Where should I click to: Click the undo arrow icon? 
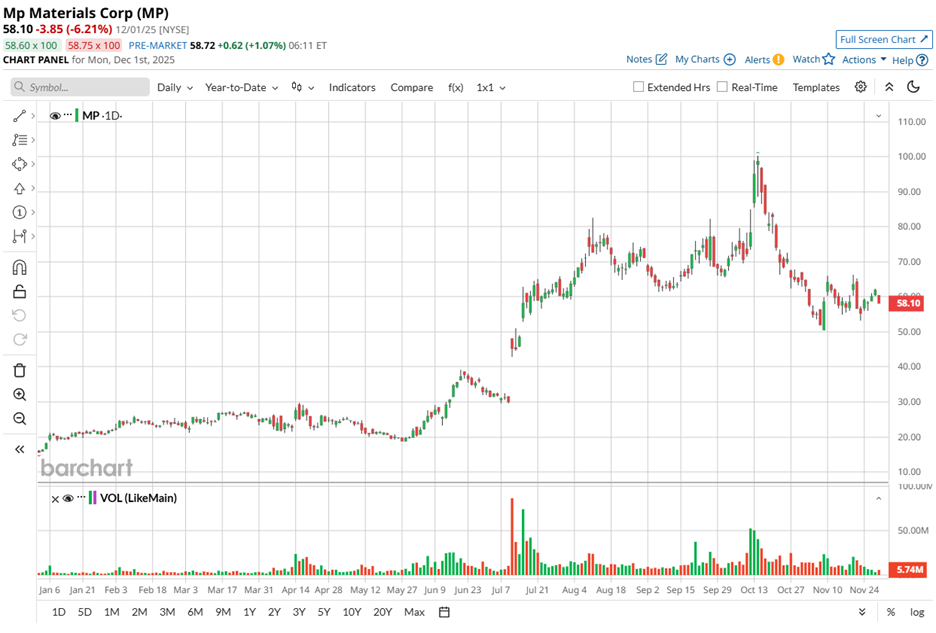[x=19, y=315]
